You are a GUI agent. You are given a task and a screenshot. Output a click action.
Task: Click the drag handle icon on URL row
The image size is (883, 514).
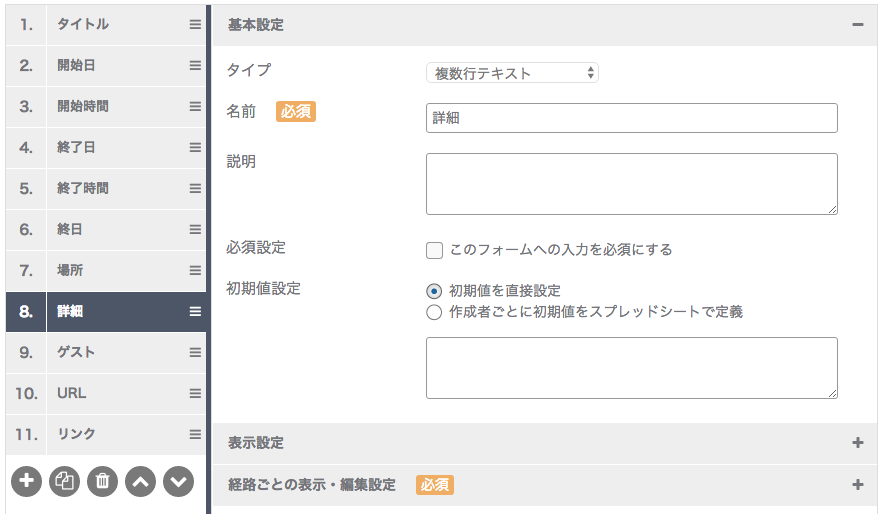pos(195,394)
